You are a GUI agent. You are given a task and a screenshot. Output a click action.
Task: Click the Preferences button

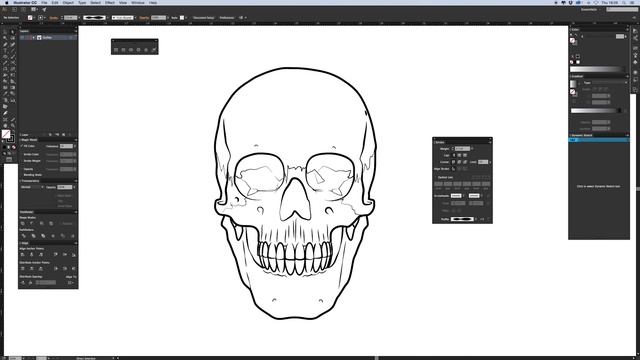[227, 18]
